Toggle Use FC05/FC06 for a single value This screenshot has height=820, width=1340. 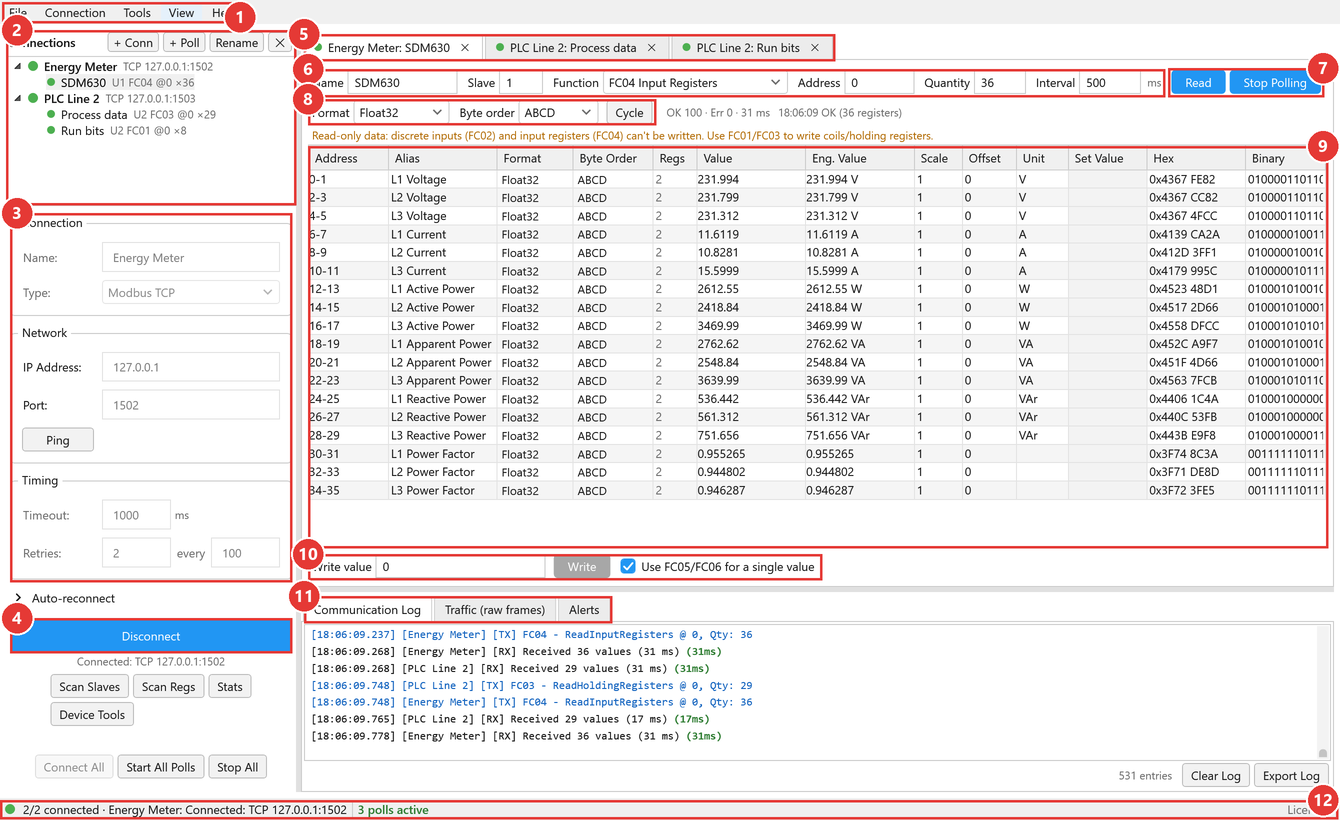(628, 567)
